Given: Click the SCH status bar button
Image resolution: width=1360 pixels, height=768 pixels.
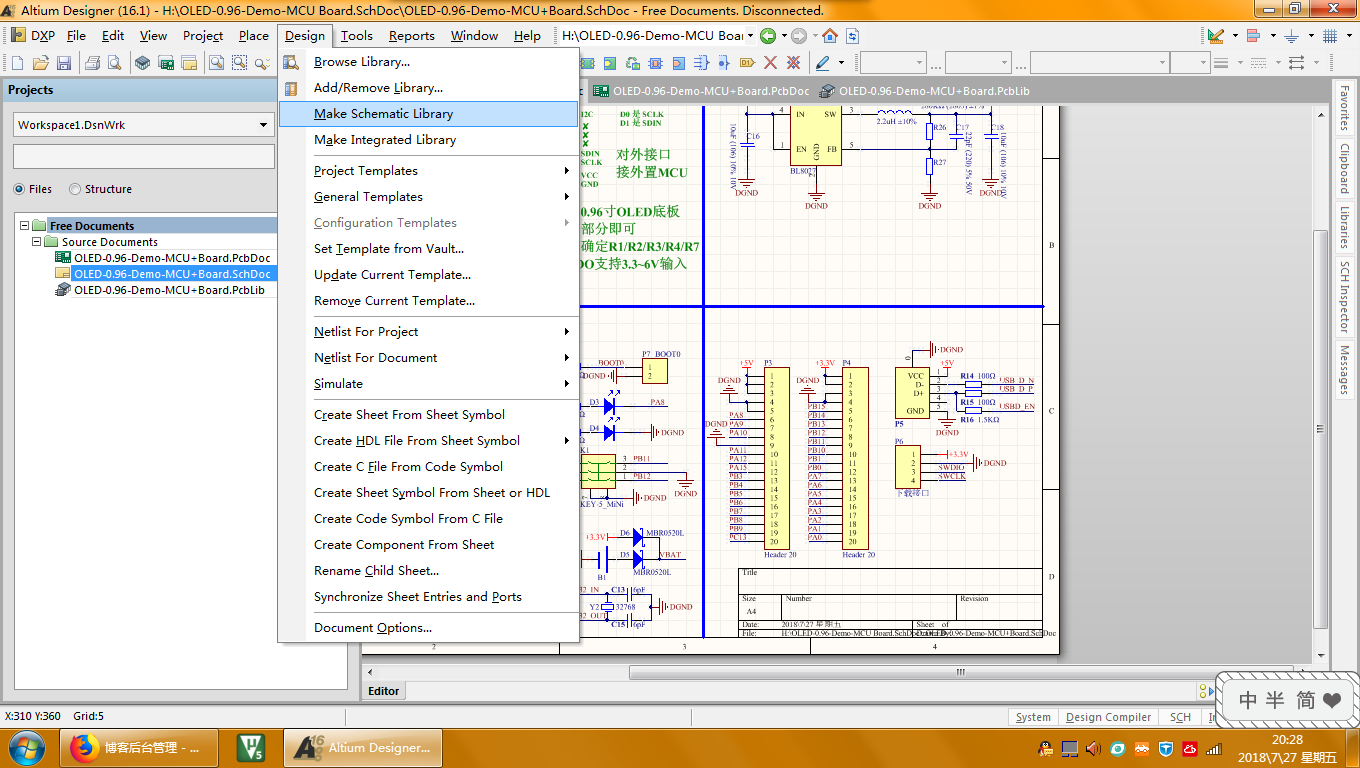Looking at the screenshot, I should [x=1181, y=717].
